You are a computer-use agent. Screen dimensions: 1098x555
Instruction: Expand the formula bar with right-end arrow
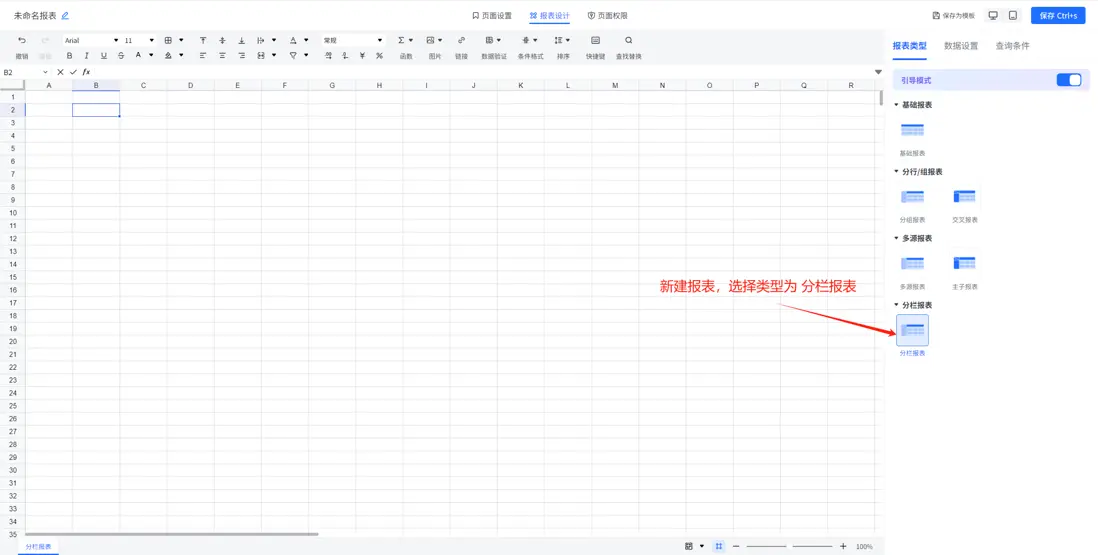[x=878, y=72]
